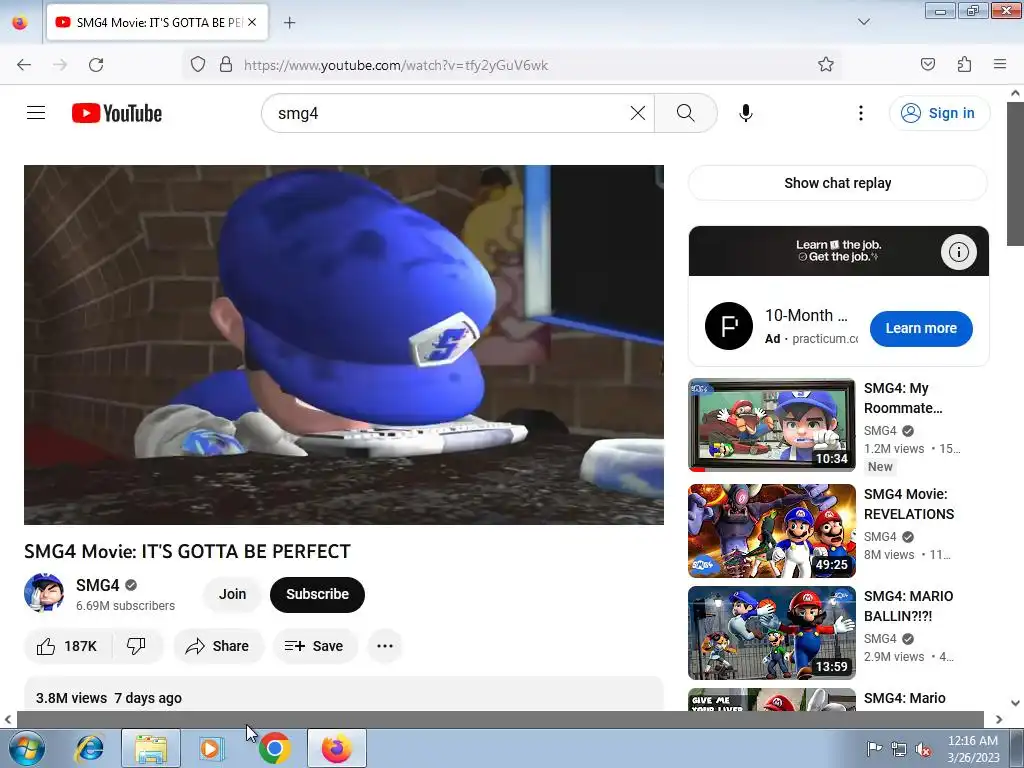
Task: Open a new browser tab
Action: [289, 23]
